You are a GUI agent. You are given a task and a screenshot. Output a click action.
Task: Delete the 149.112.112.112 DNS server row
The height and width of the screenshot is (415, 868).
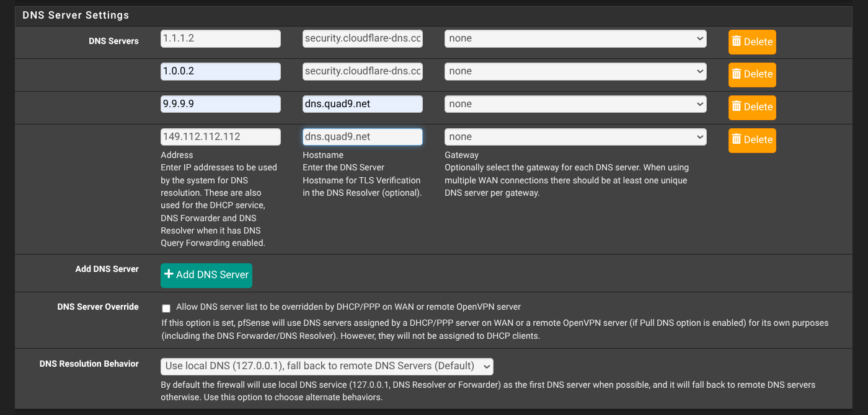pyautogui.click(x=752, y=140)
